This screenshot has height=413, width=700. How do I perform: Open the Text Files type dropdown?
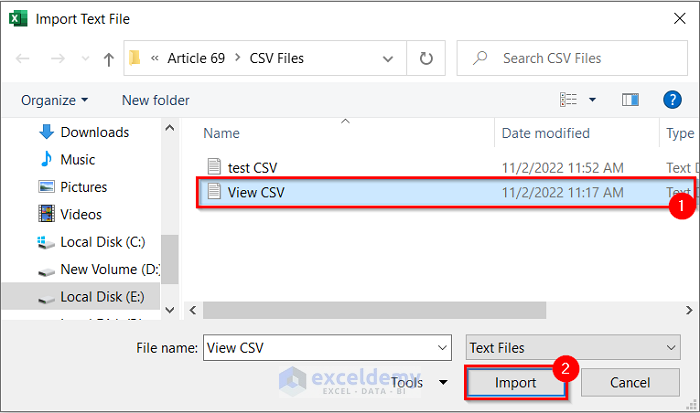point(573,348)
